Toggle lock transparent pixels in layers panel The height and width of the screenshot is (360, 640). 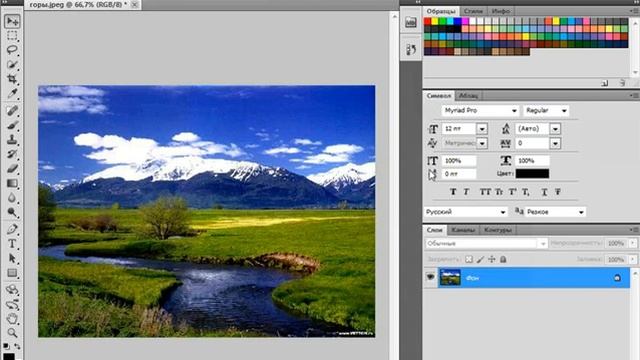tap(469, 259)
